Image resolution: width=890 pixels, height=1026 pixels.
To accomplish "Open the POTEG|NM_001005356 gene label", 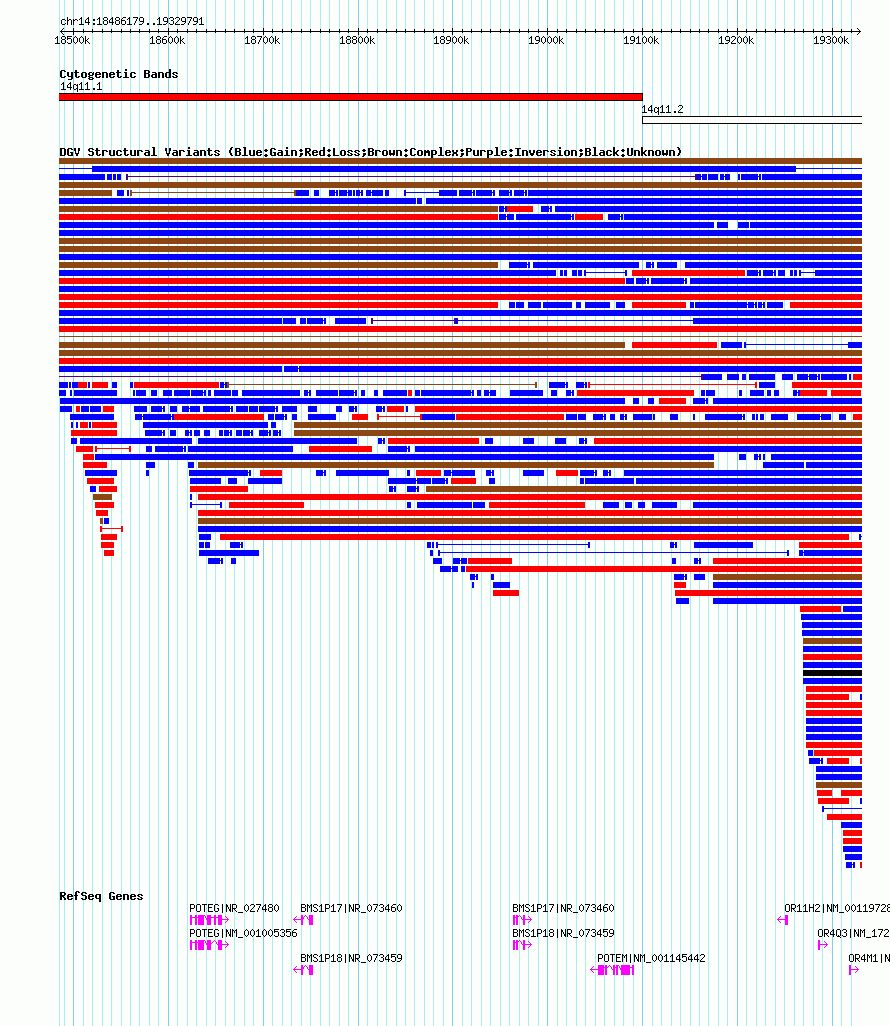I will pyautogui.click(x=243, y=933).
